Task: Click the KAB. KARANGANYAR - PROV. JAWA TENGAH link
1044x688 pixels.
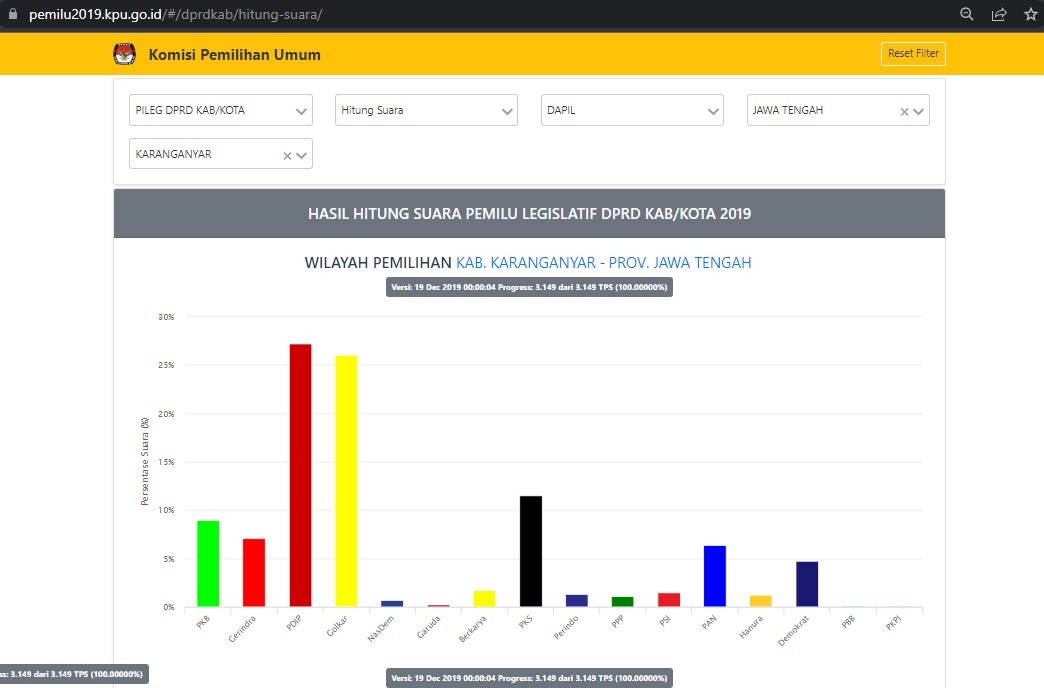Action: click(x=603, y=263)
